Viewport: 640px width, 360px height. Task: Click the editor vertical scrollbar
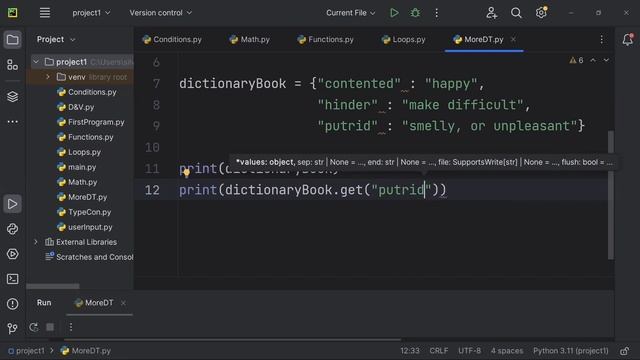pos(611,195)
